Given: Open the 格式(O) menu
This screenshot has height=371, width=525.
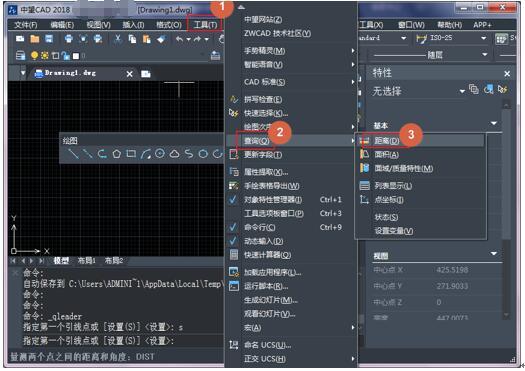Looking at the screenshot, I should tap(169, 25).
